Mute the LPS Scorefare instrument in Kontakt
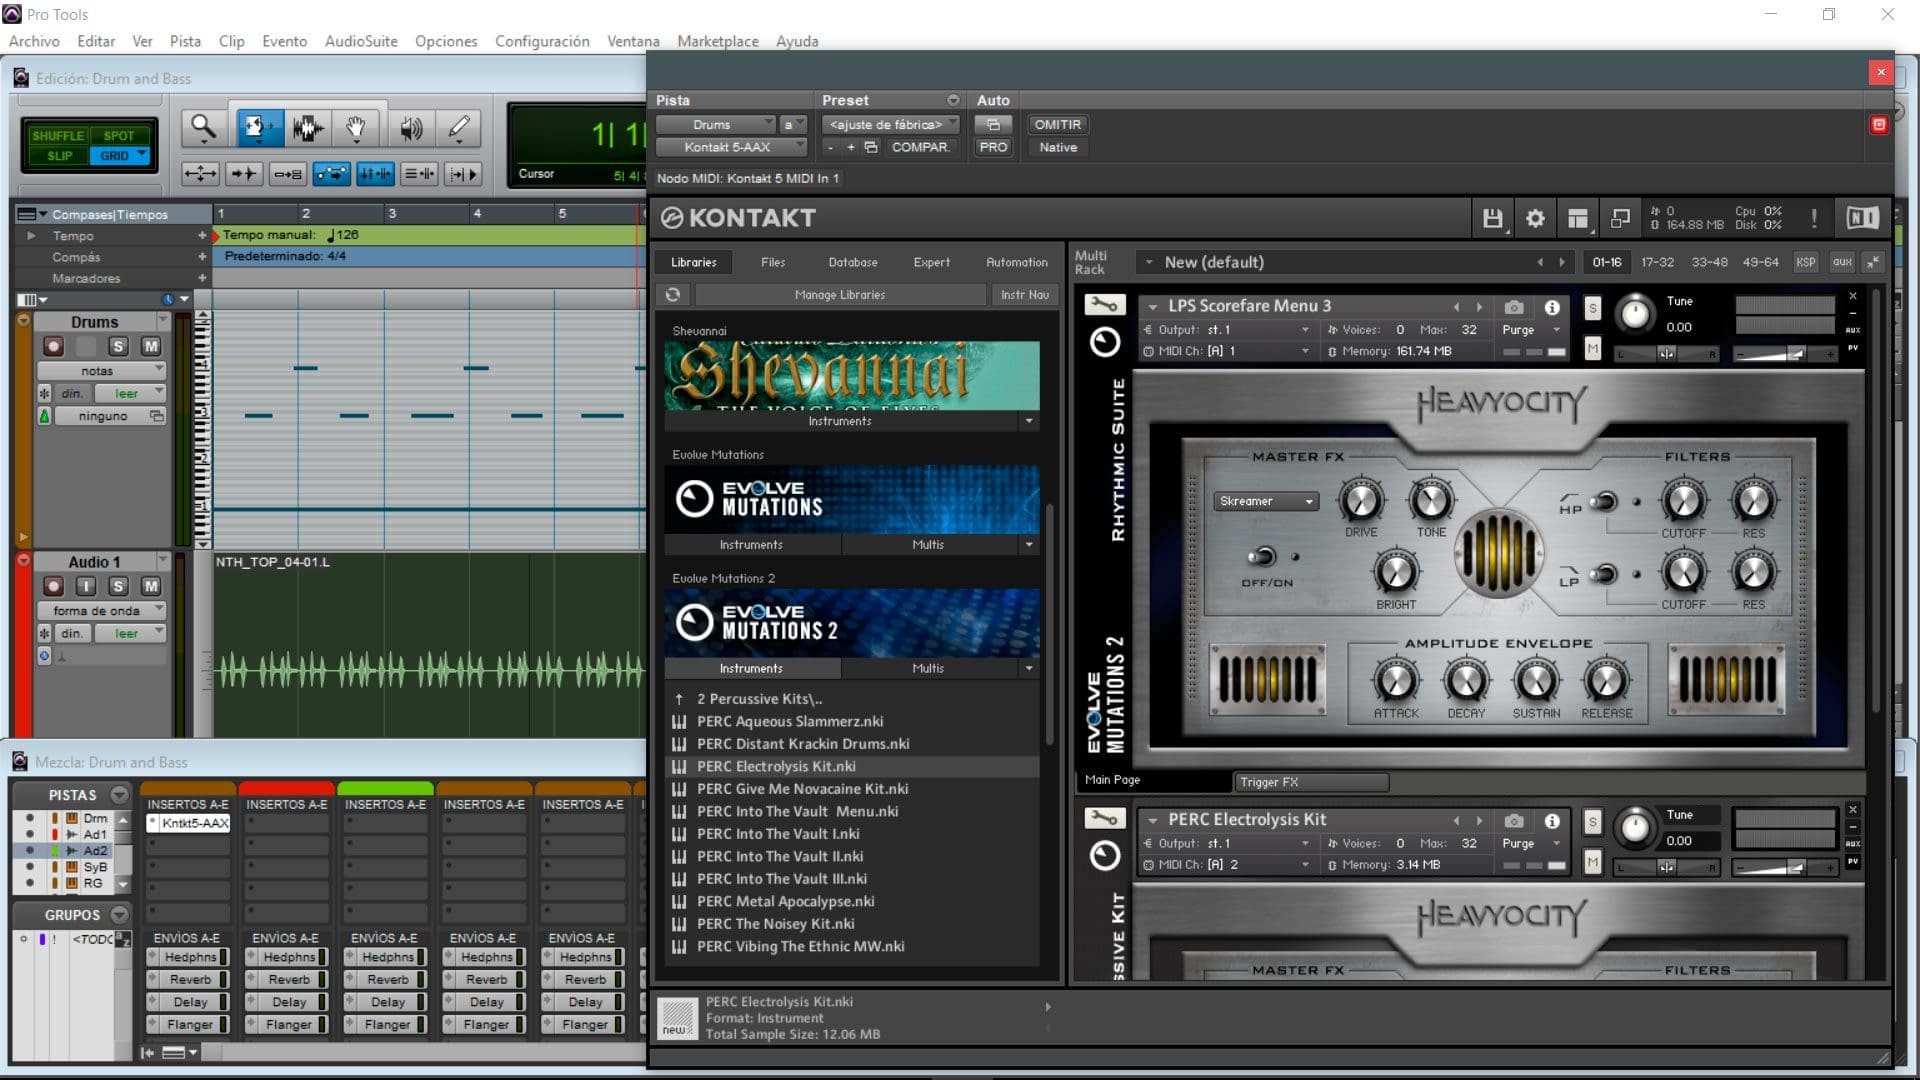Viewport: 1920px width, 1080px height. tap(1593, 349)
